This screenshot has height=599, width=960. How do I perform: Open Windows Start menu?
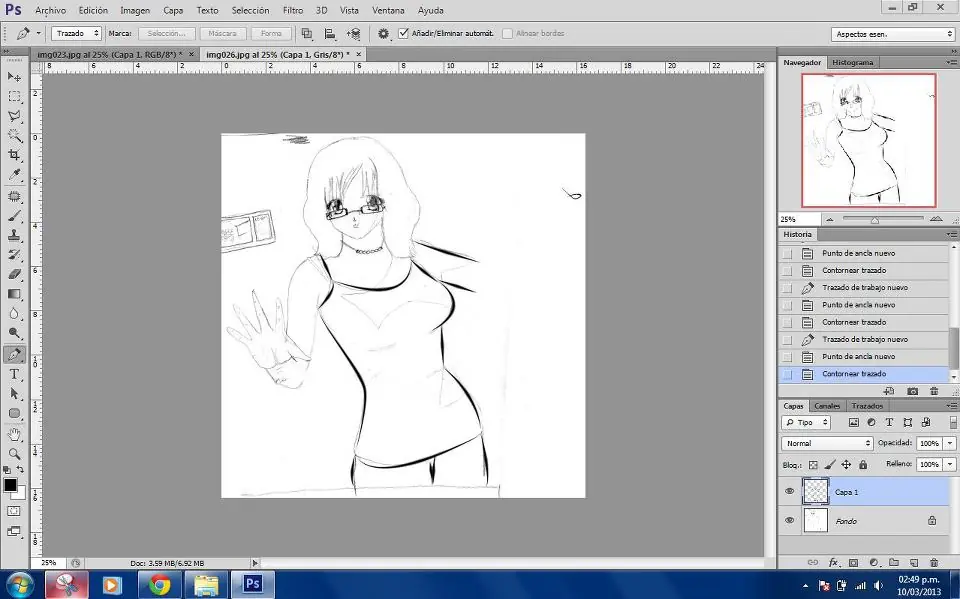click(x=20, y=584)
